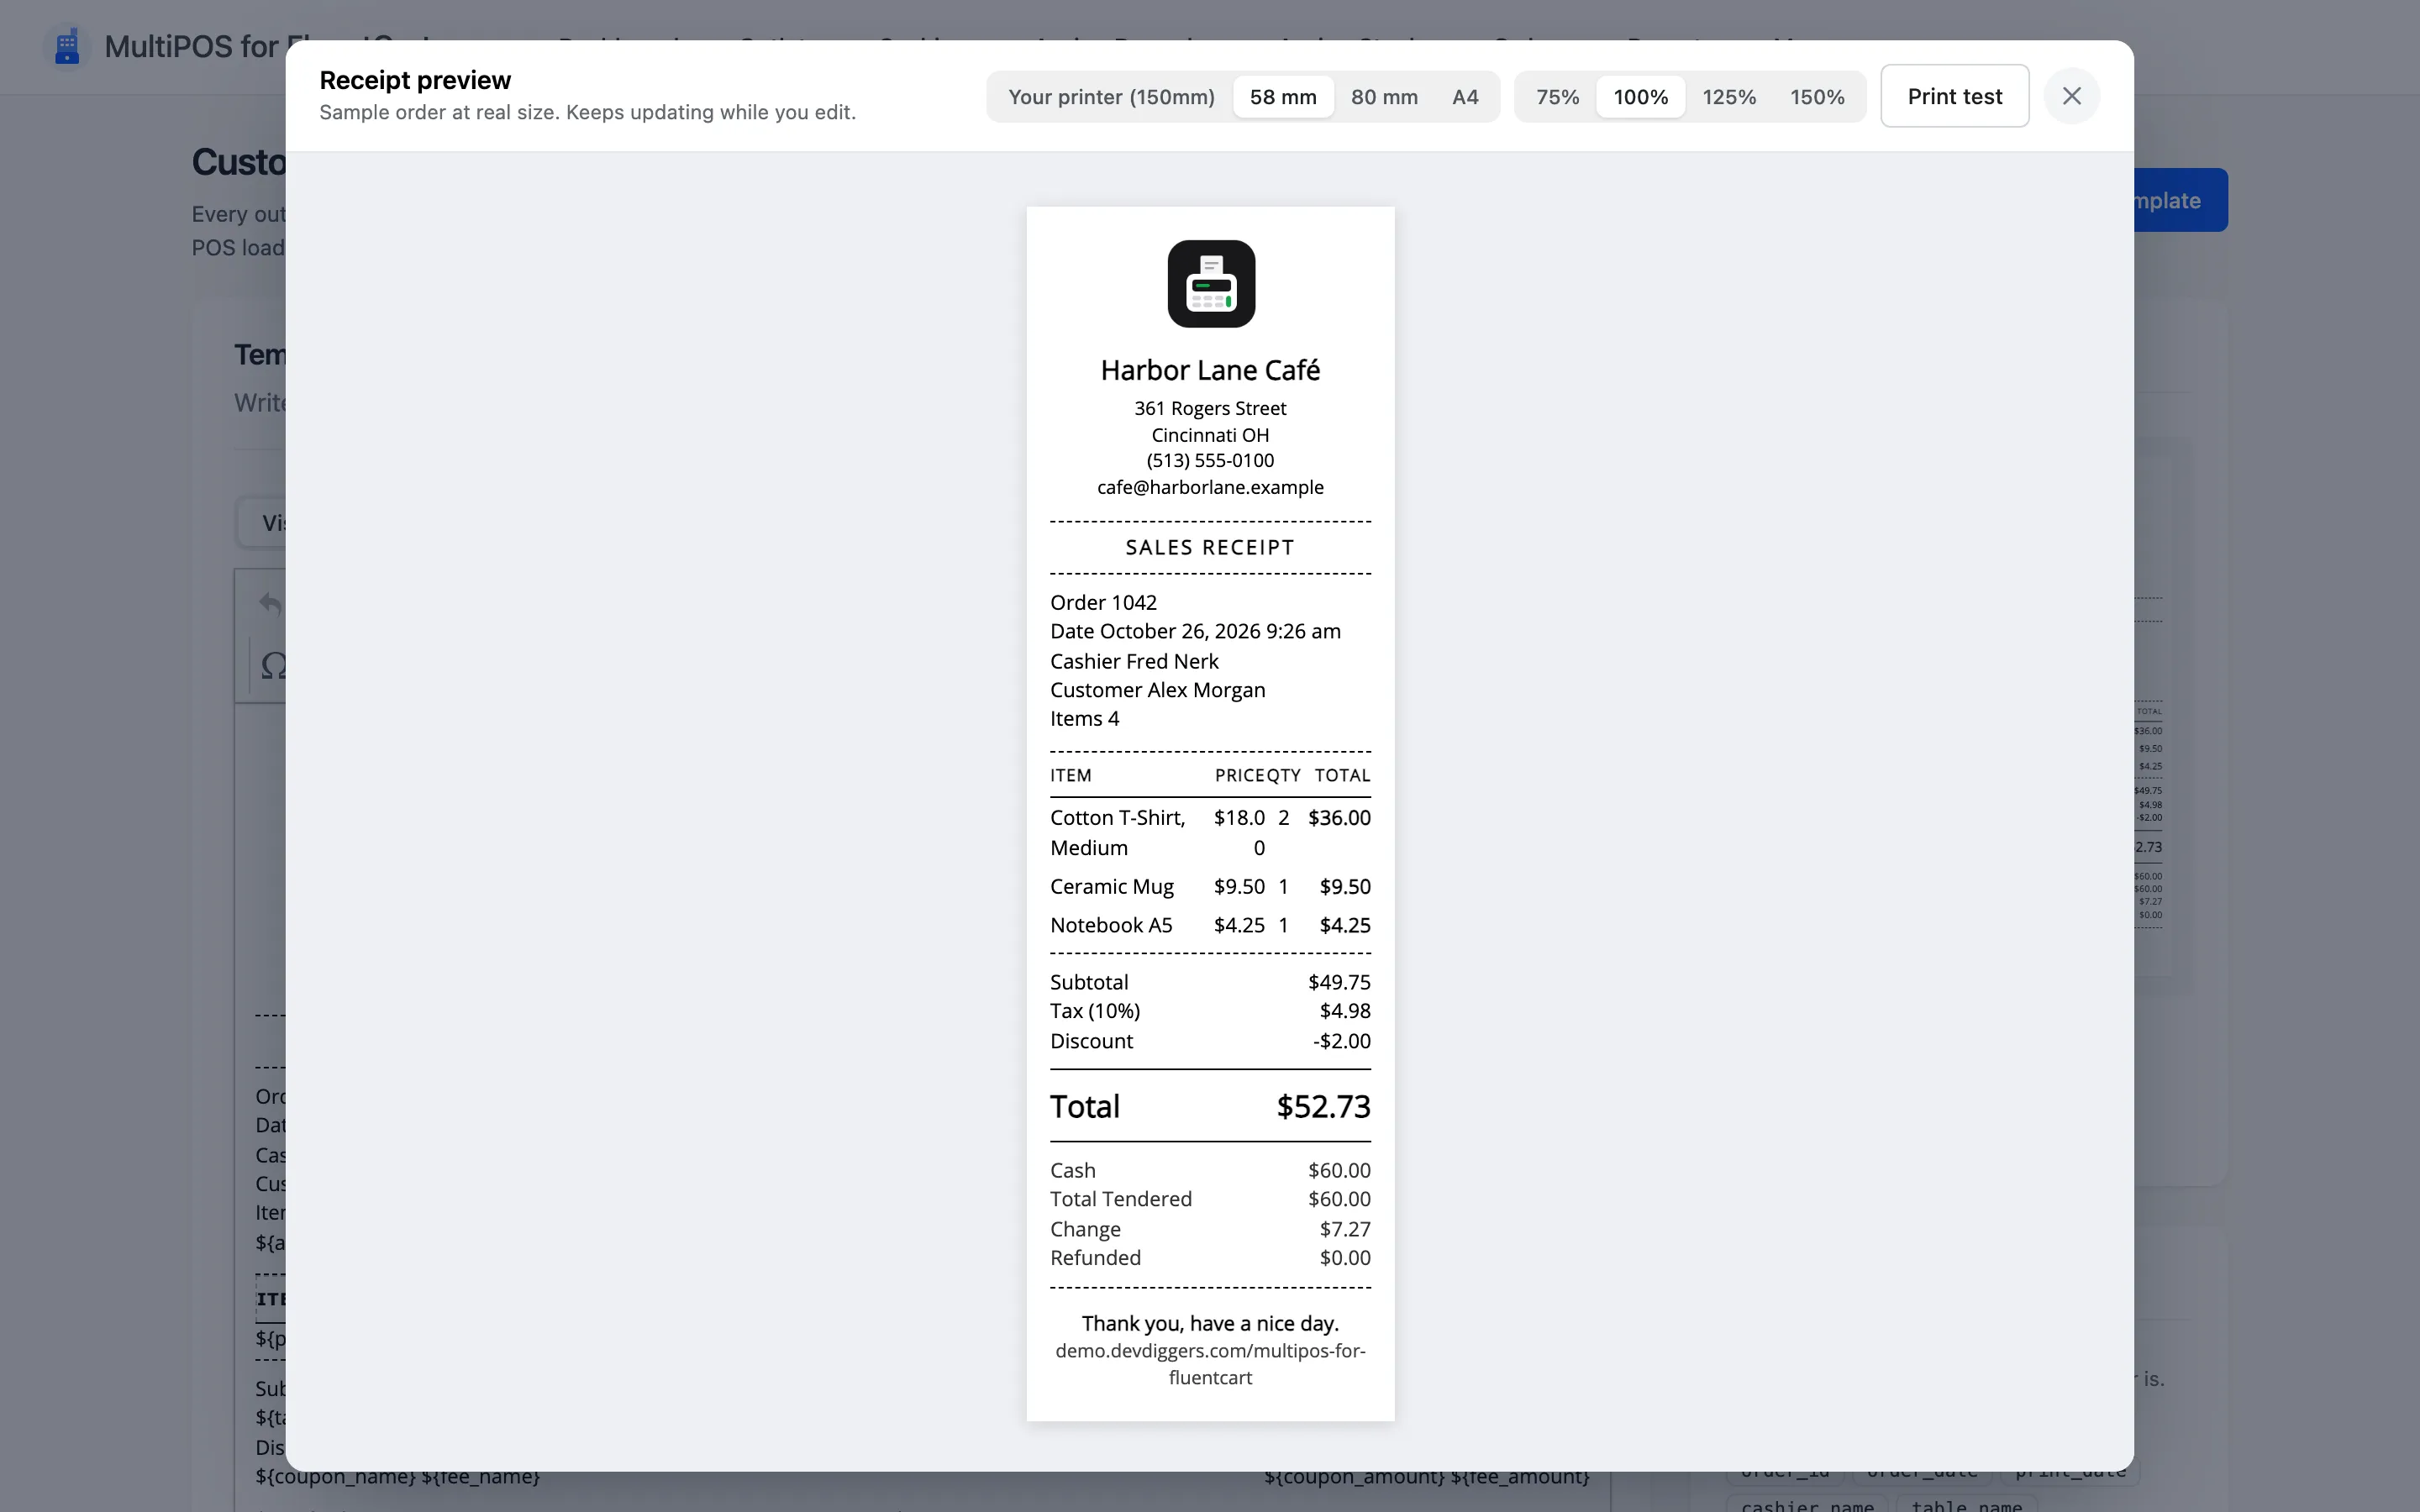This screenshot has height=1512, width=2420.
Task: Click the (513) 555-0100 phone number
Action: point(1210,460)
